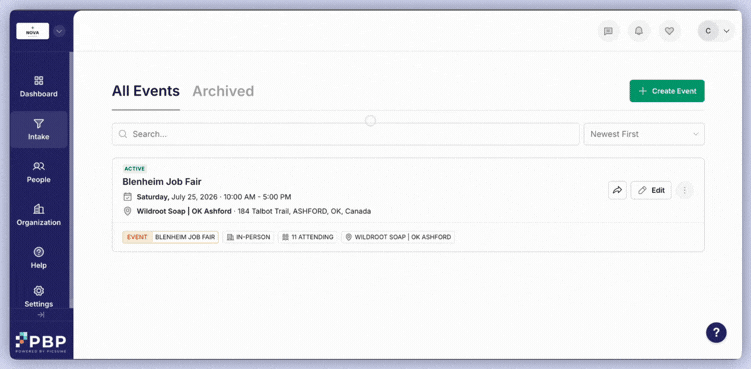Click the calendar icon beside the event date
Viewport: 751px width, 369px height.
coord(127,197)
